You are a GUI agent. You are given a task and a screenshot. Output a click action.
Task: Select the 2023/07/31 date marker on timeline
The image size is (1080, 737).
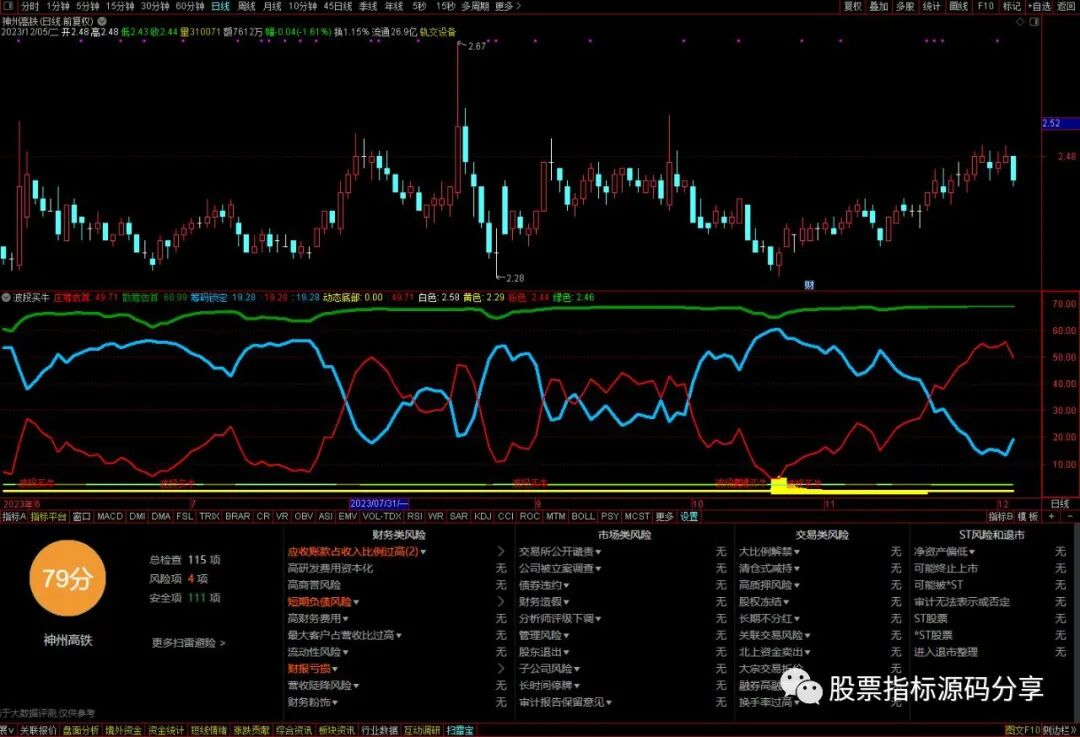[379, 504]
